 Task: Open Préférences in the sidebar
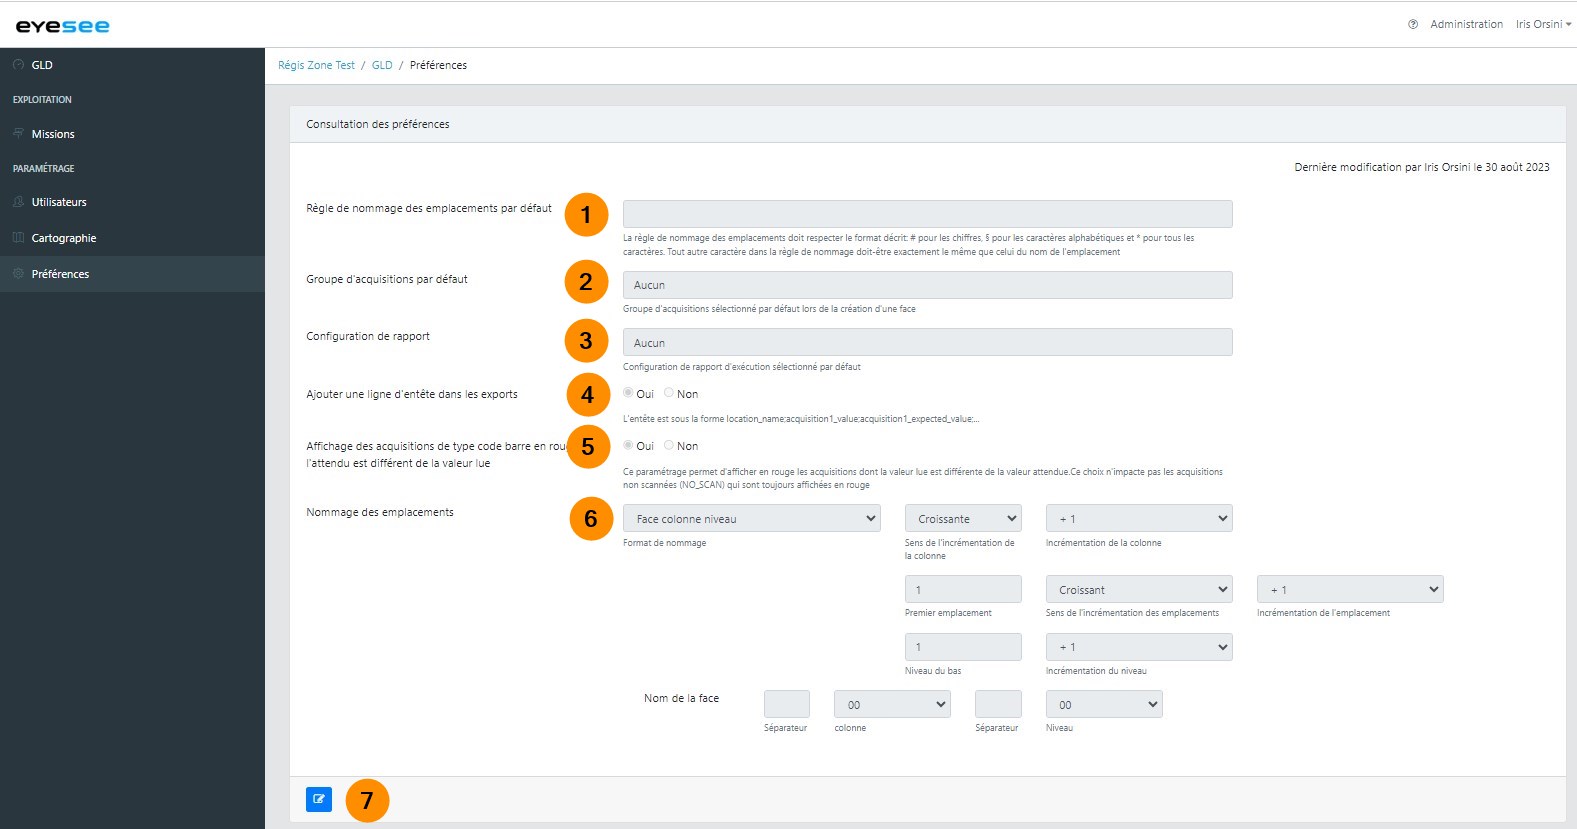coord(132,274)
